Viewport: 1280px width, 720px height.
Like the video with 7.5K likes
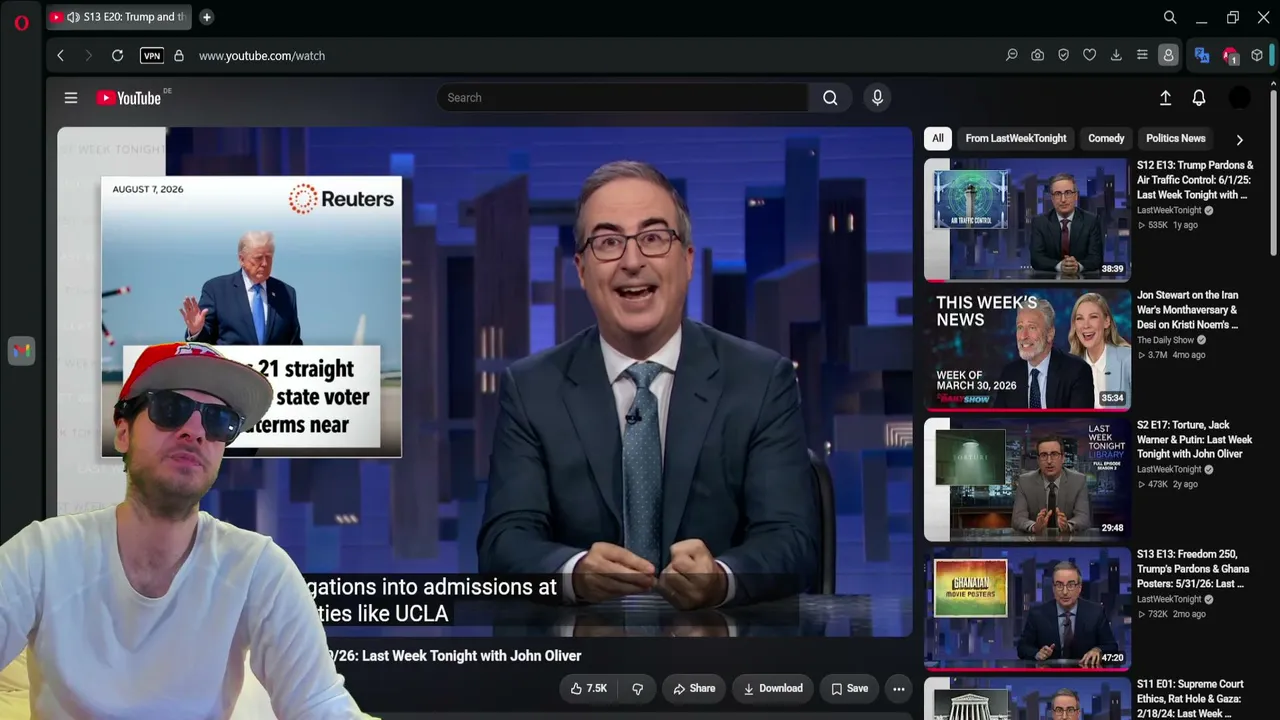(589, 688)
